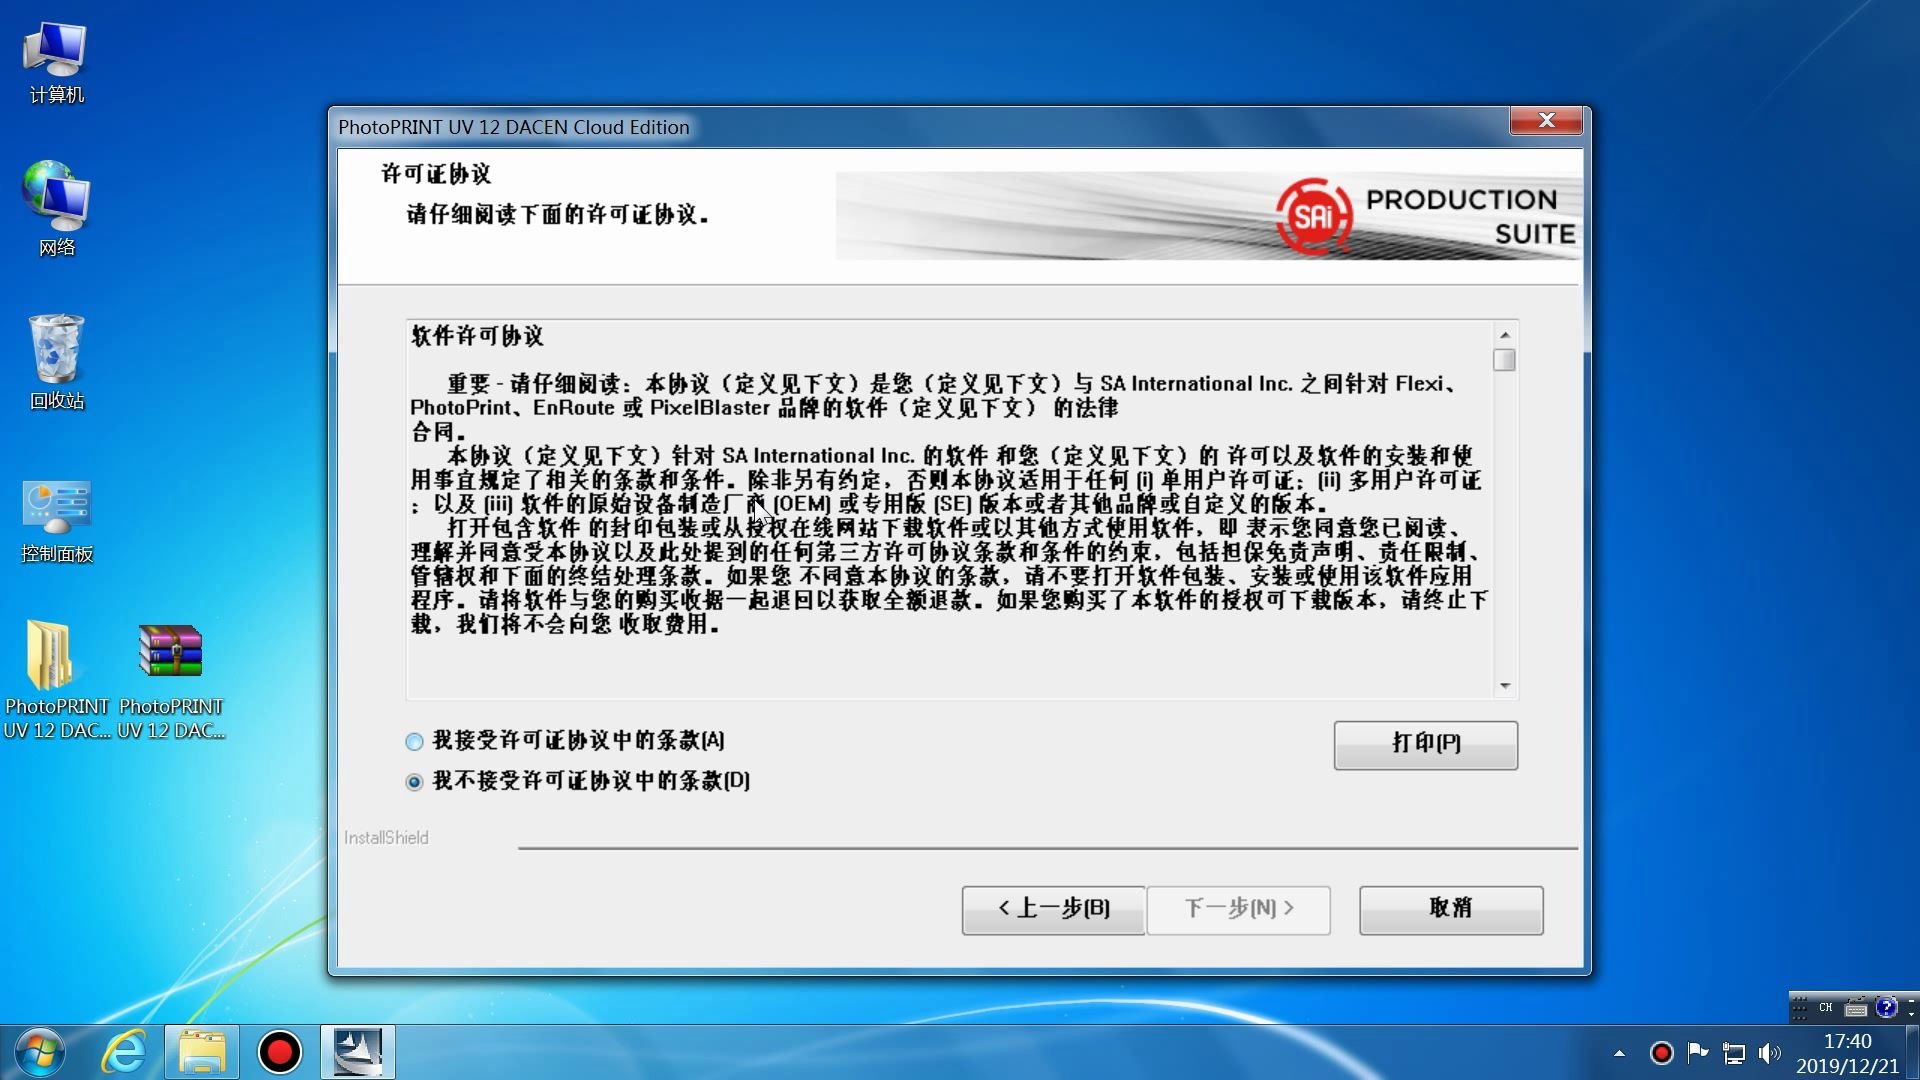The image size is (1920, 1080).
Task: Select 我不接受许可证协议中的条款(D) radio button
Action: [414, 781]
